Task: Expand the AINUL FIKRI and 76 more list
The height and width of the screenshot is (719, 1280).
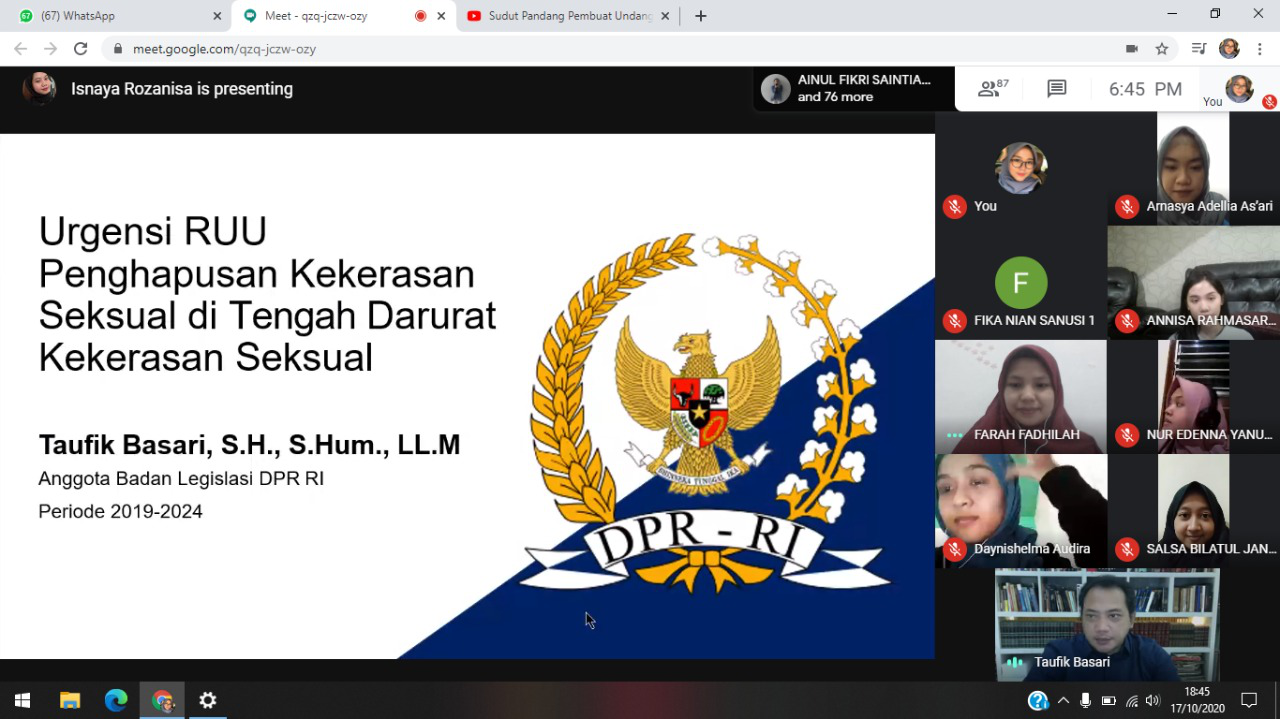Action: point(855,89)
